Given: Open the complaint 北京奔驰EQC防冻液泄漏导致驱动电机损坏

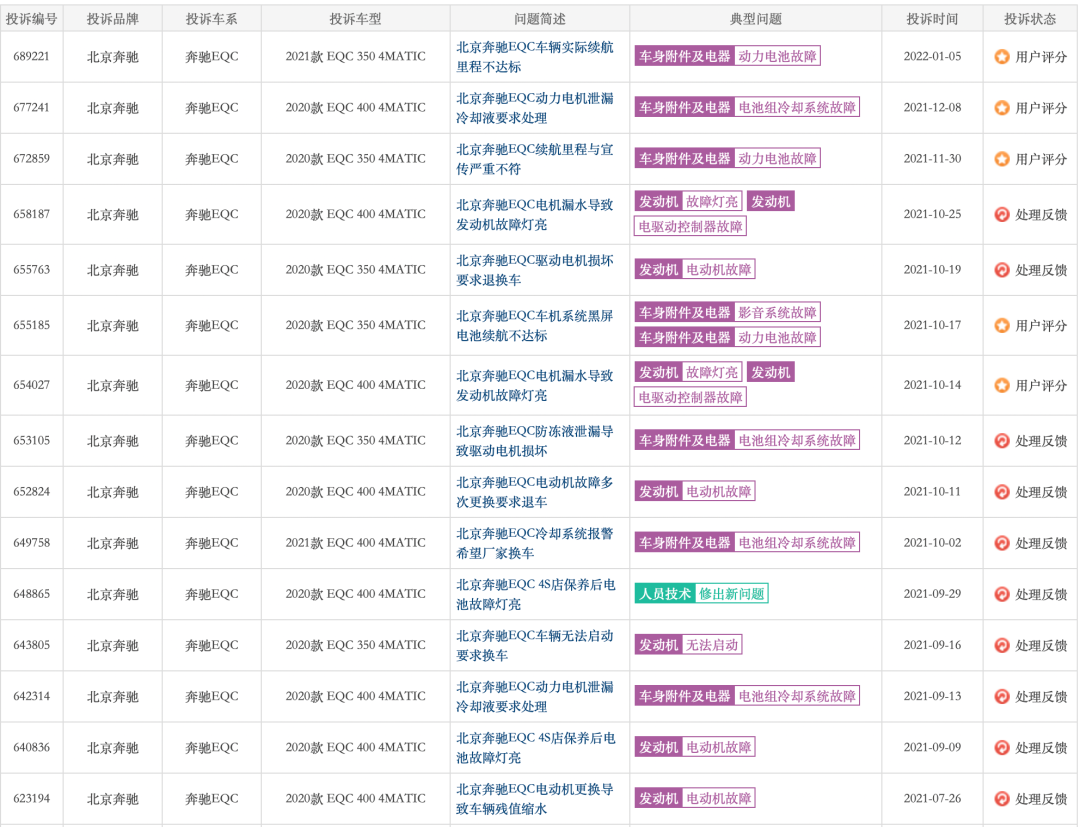Looking at the screenshot, I should coord(534,441).
